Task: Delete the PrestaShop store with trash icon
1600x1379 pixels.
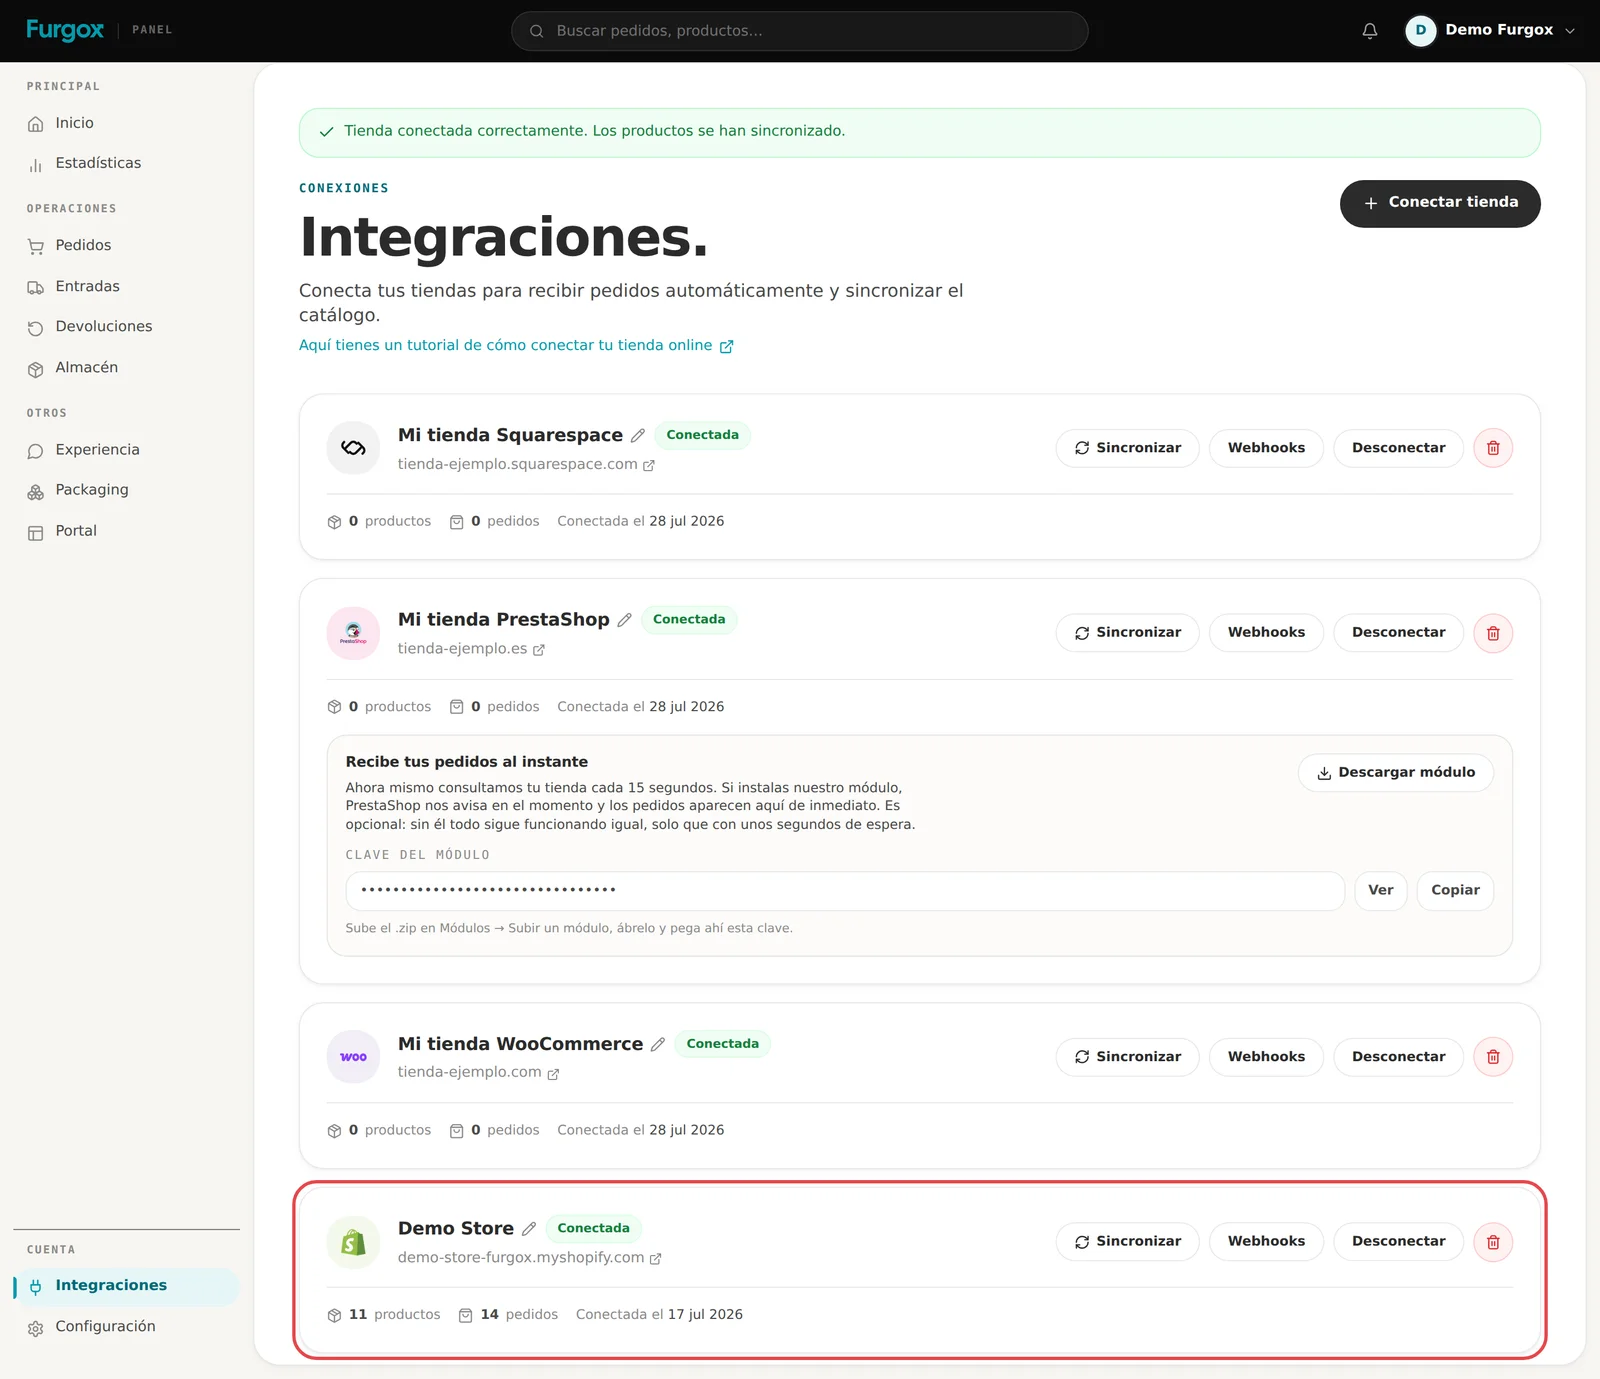Action: 1493,633
